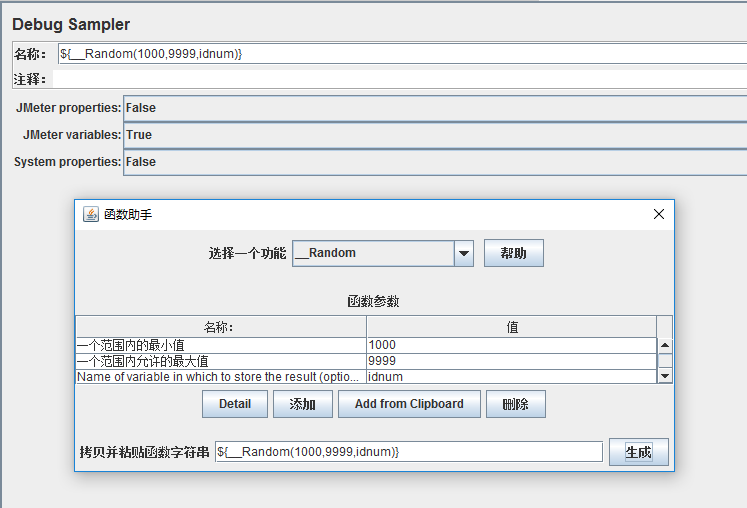Click the 名称 column header in parameter table
This screenshot has width=747, height=508.
click(221, 327)
